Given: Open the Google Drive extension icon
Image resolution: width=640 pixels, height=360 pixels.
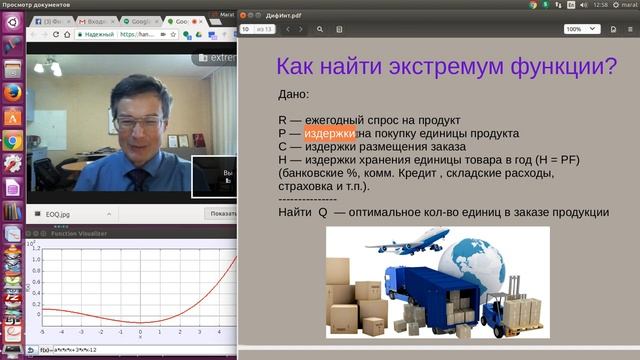Looking at the screenshot, I should click(x=199, y=35).
